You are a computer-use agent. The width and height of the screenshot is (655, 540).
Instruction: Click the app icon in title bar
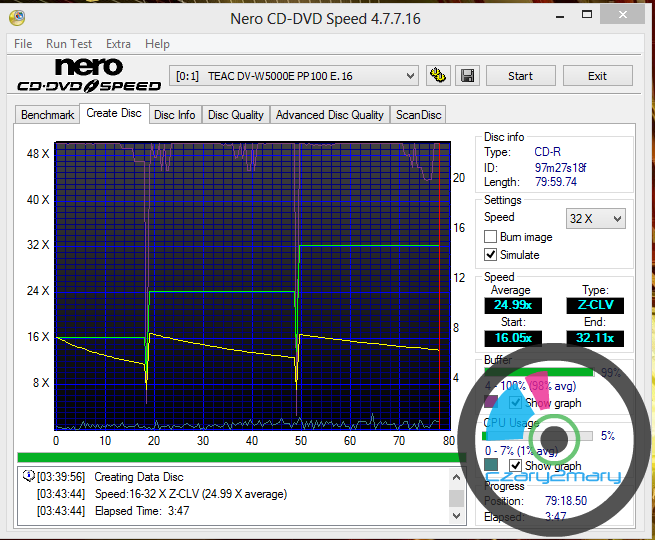[16, 16]
